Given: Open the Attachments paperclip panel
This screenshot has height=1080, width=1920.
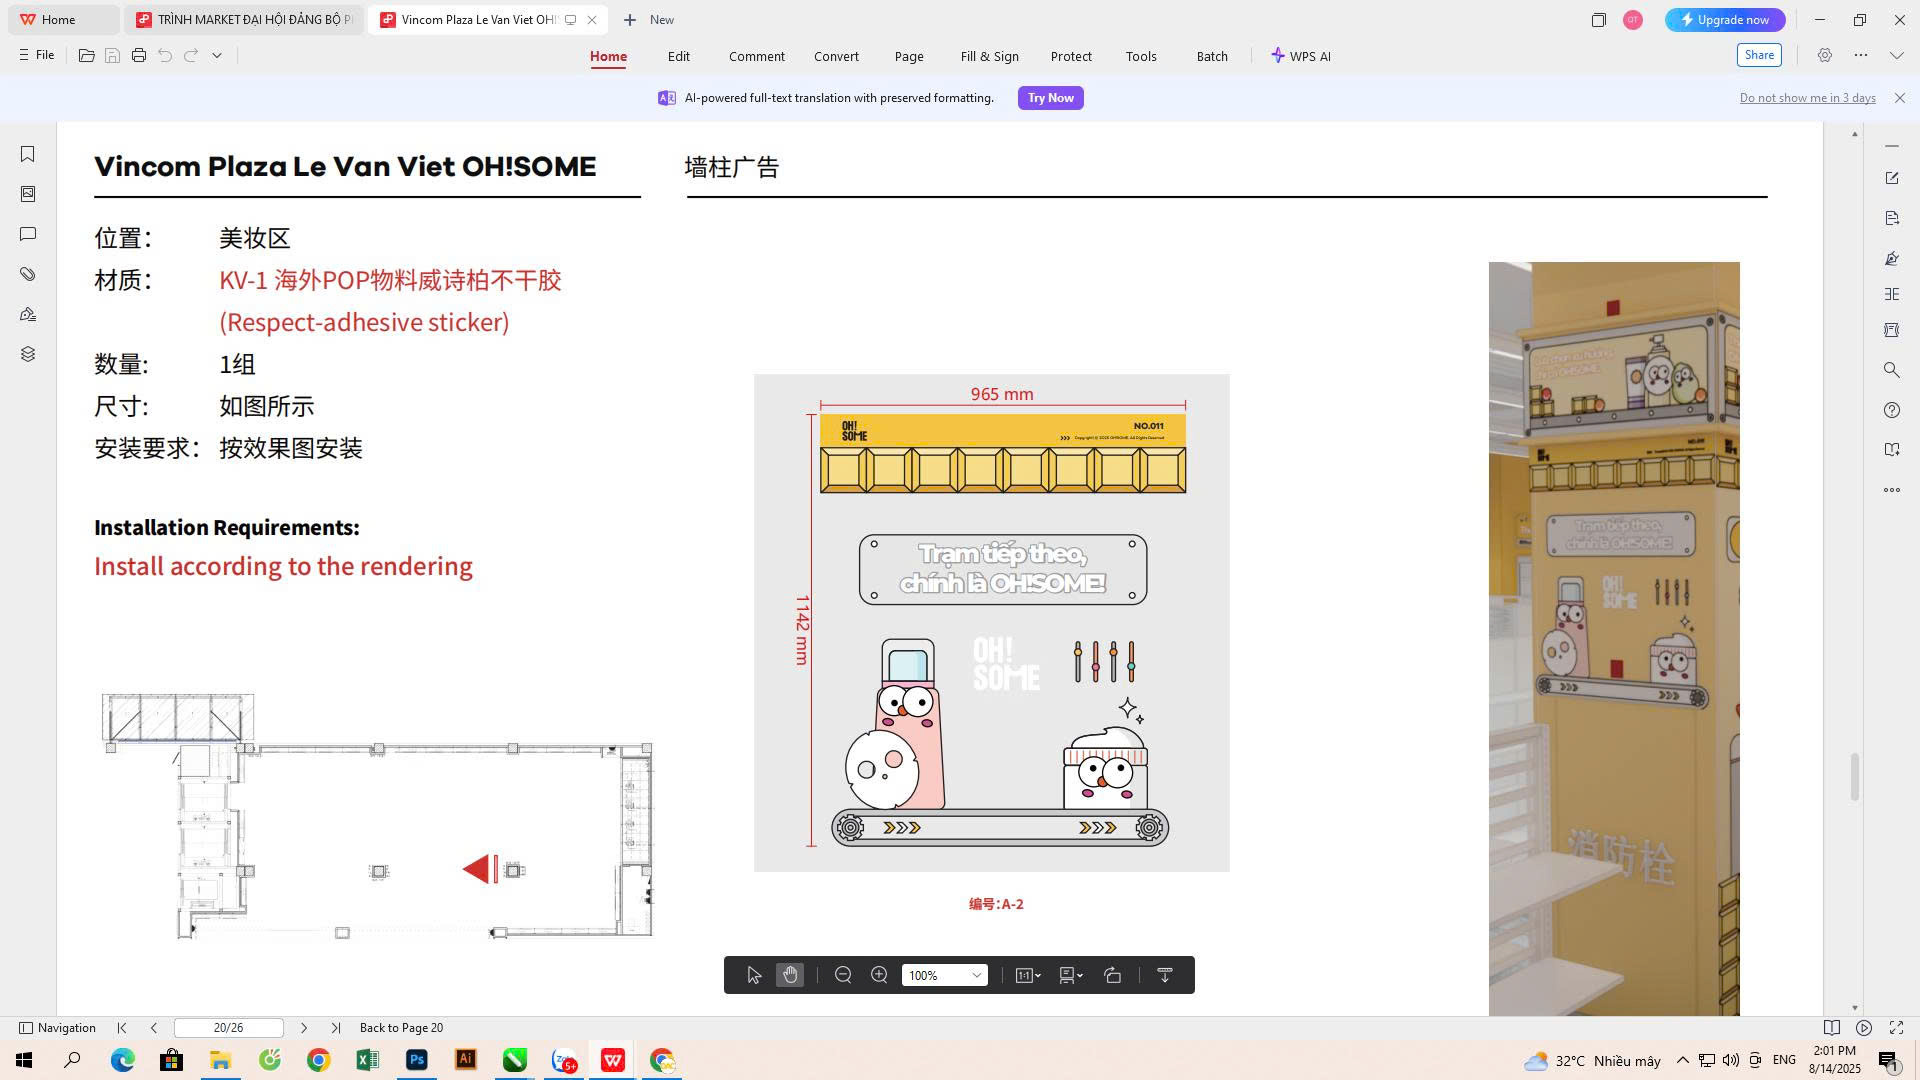Looking at the screenshot, I should click(x=28, y=274).
